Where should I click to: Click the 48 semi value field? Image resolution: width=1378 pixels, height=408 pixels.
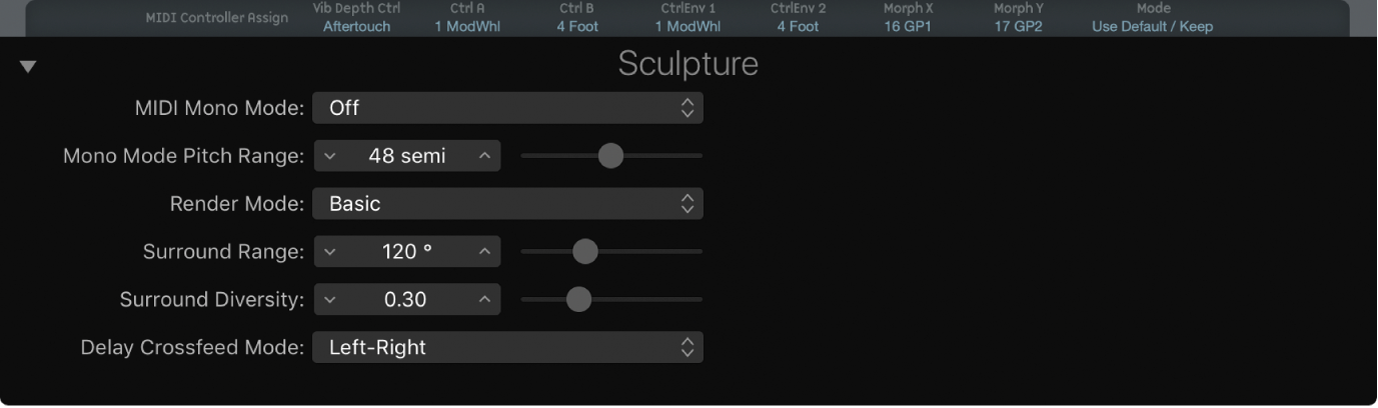point(407,156)
